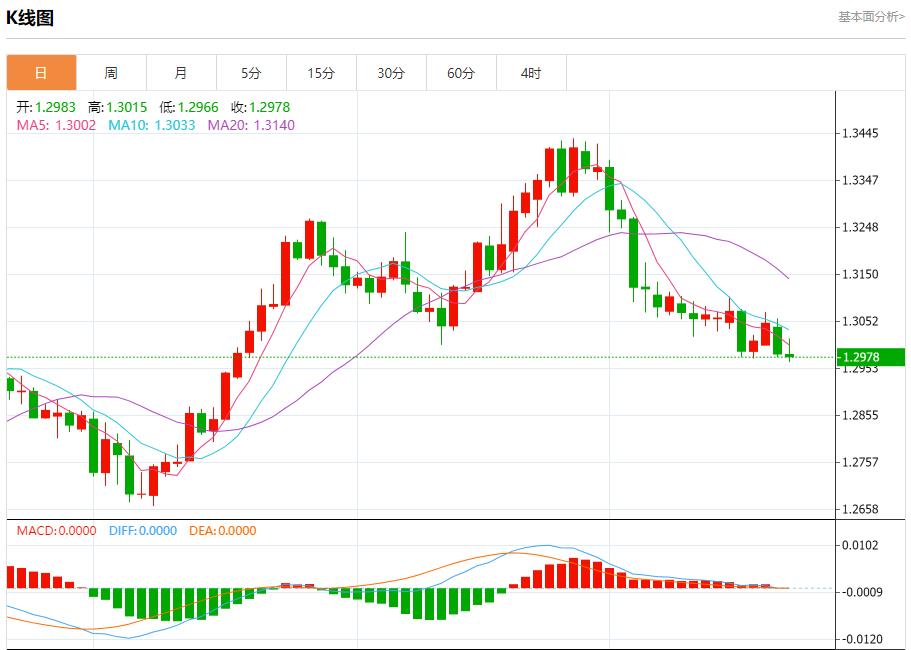Viewport: 911px width, 650px height.
Task: Click the DIFF value label
Action: 142,531
